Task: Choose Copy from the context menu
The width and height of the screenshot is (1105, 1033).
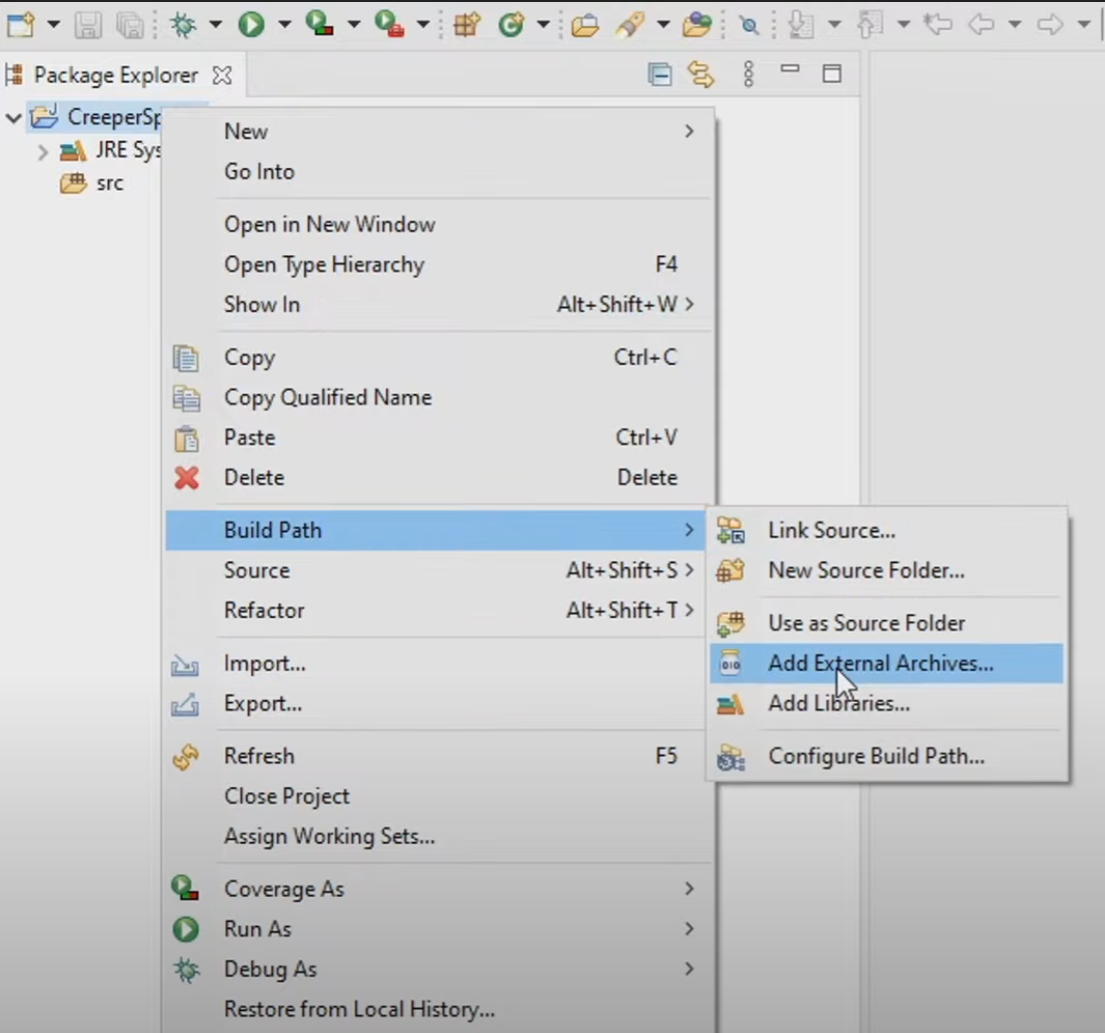Action: tap(438, 357)
